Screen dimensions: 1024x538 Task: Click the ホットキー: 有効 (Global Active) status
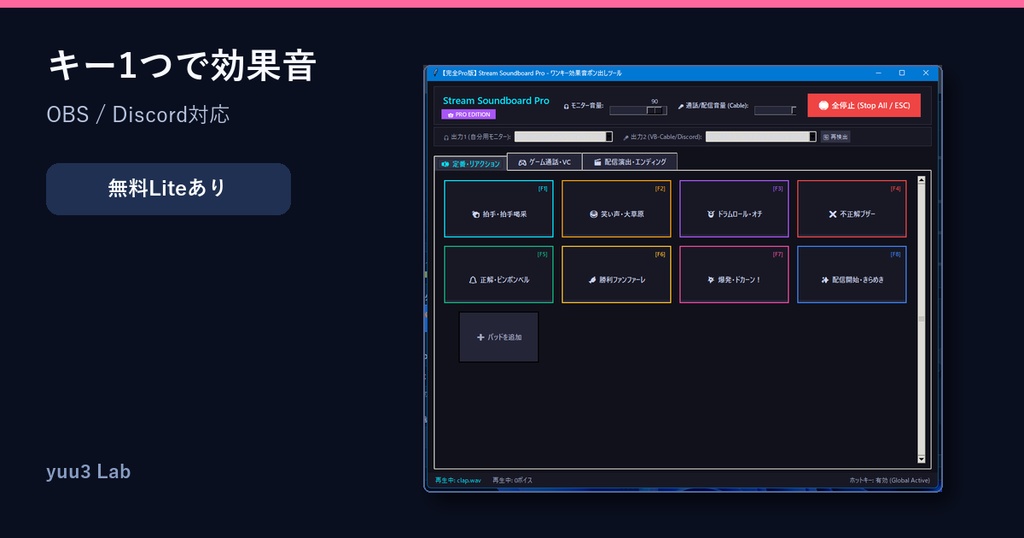point(889,481)
